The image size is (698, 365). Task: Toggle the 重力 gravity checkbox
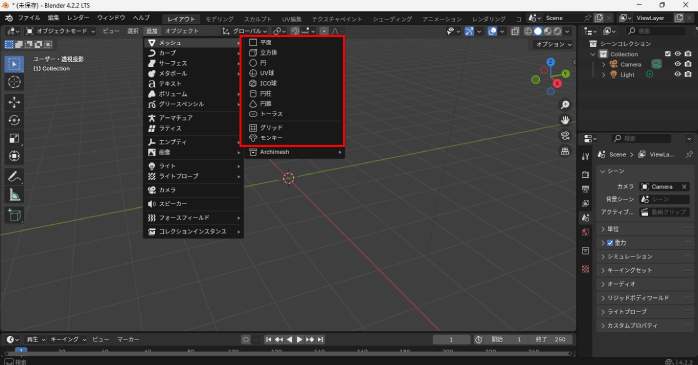[x=610, y=243]
